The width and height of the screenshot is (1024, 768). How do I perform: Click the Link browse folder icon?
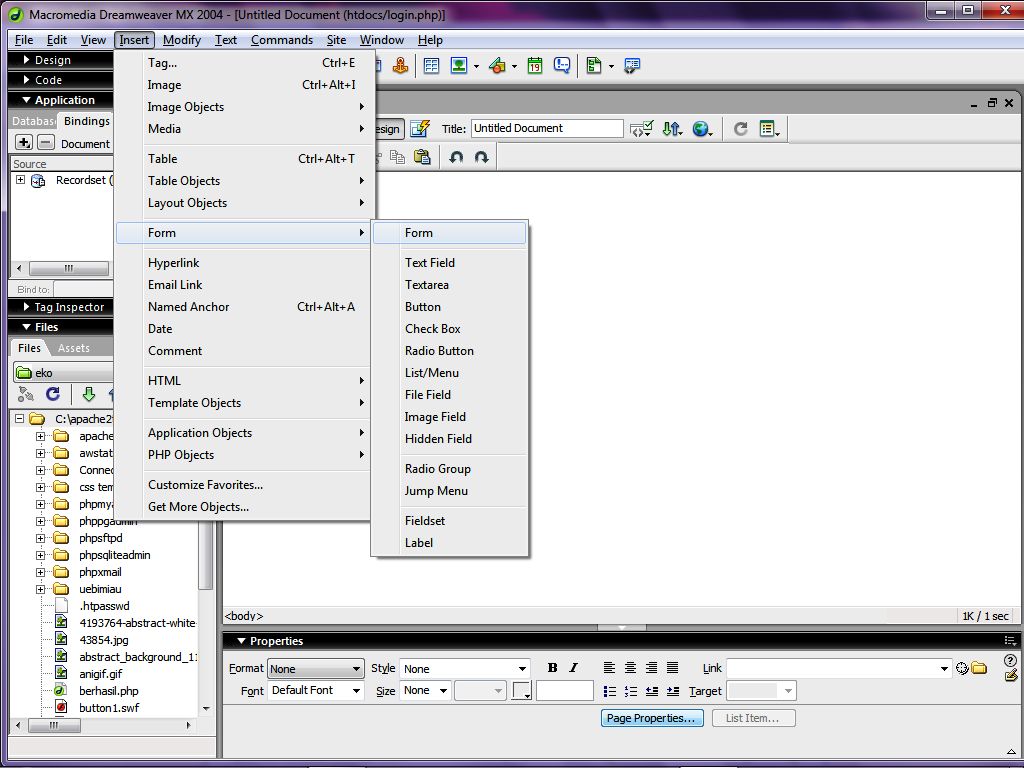[979, 668]
